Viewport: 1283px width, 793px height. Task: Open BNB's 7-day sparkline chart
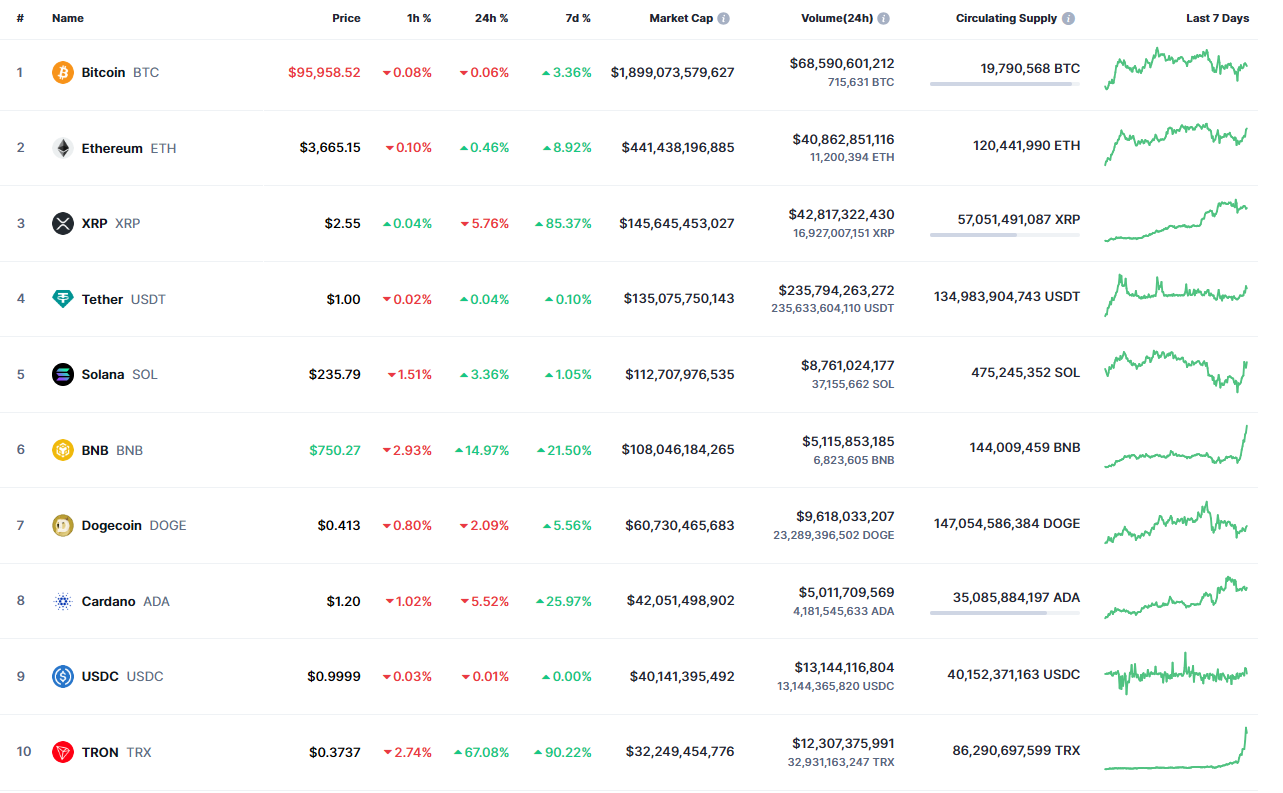pyautogui.click(x=1176, y=446)
